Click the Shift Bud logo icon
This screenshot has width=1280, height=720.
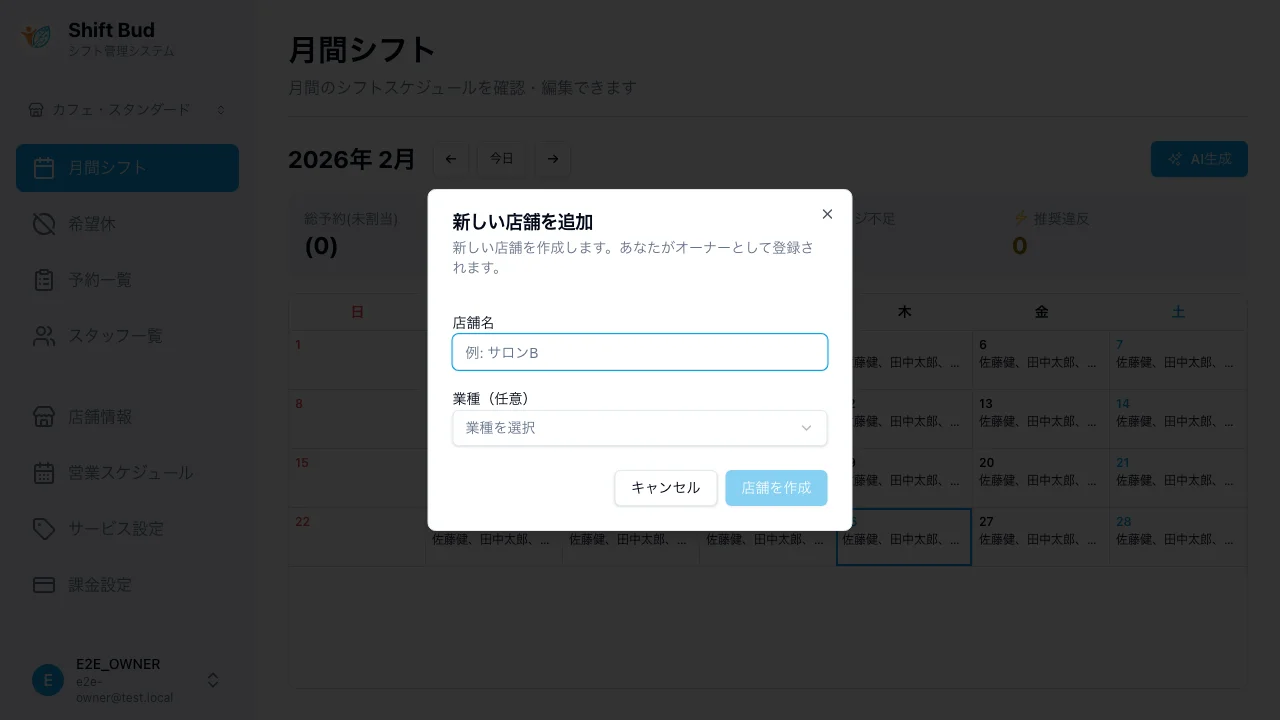point(36,37)
